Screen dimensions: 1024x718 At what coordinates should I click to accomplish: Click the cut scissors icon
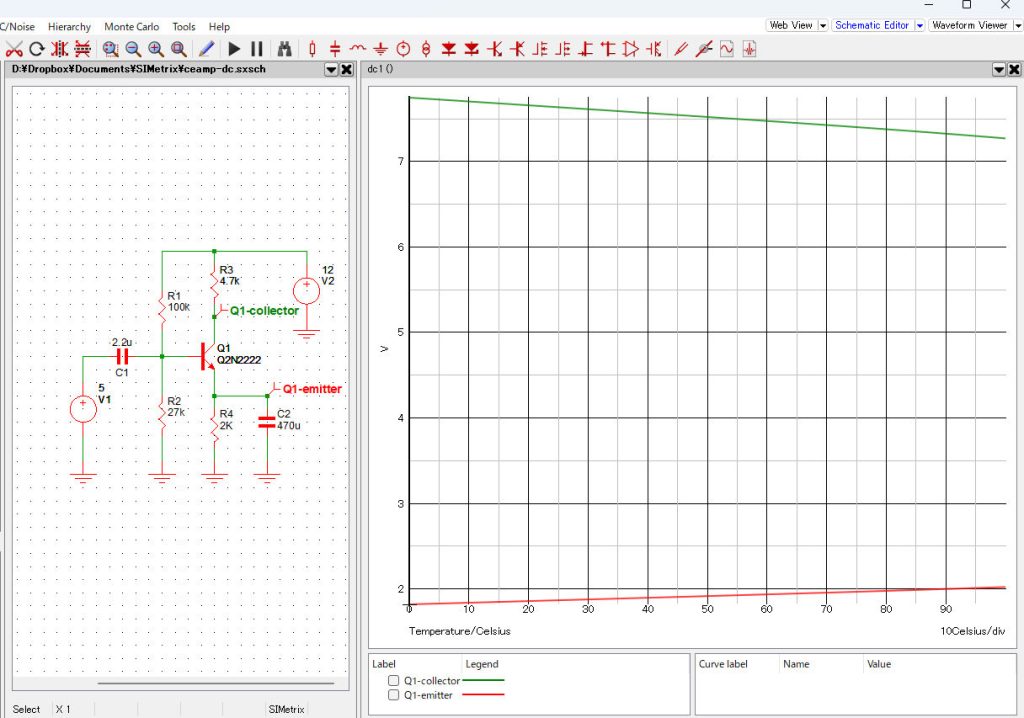[14, 48]
